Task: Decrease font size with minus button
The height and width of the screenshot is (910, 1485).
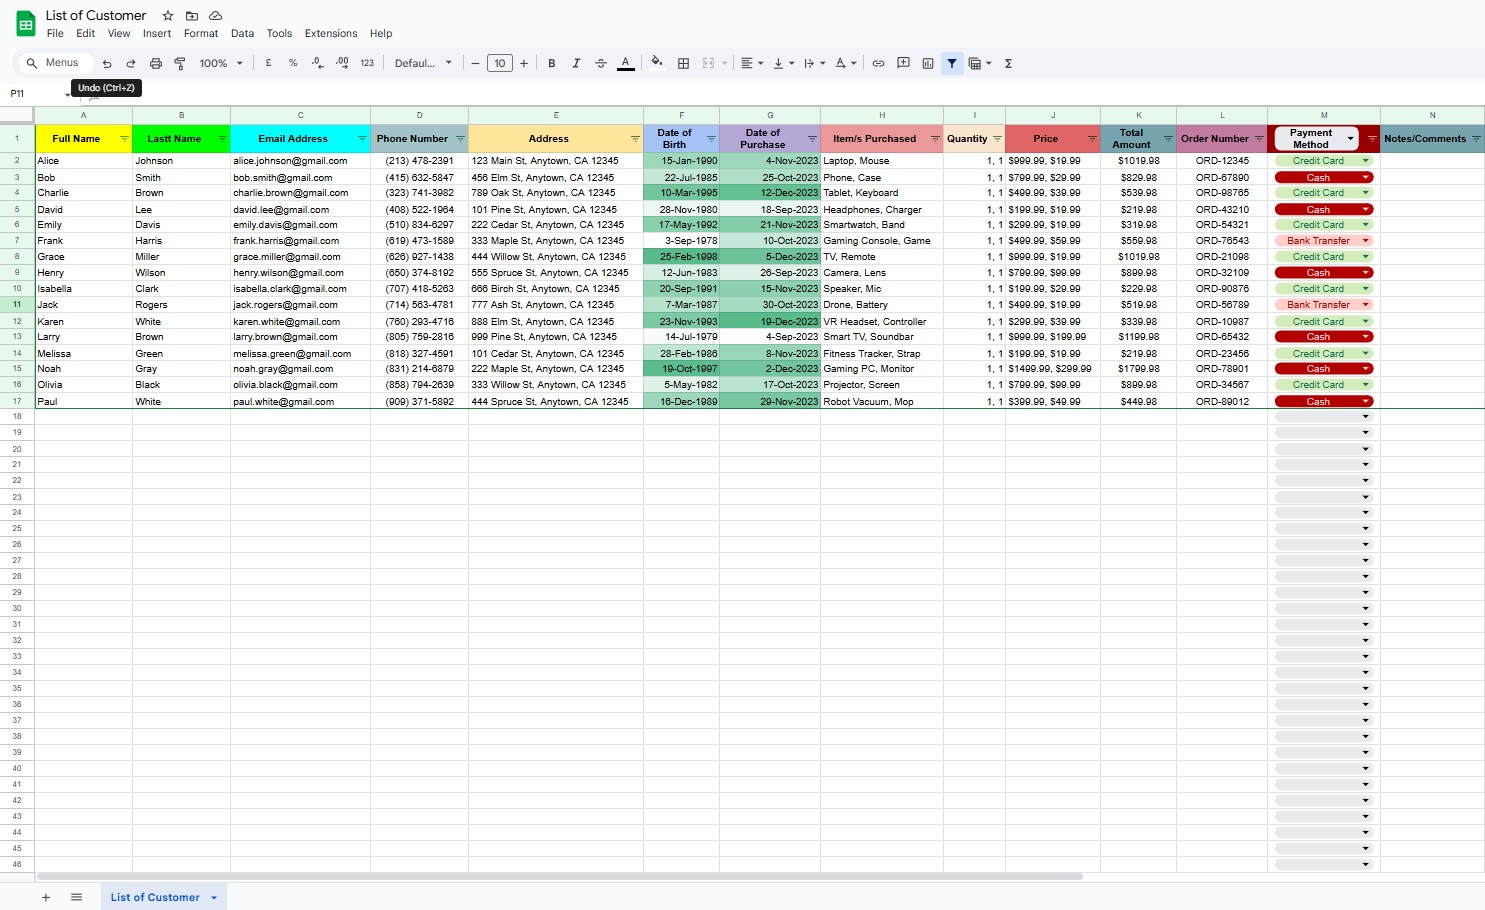Action: 475,63
